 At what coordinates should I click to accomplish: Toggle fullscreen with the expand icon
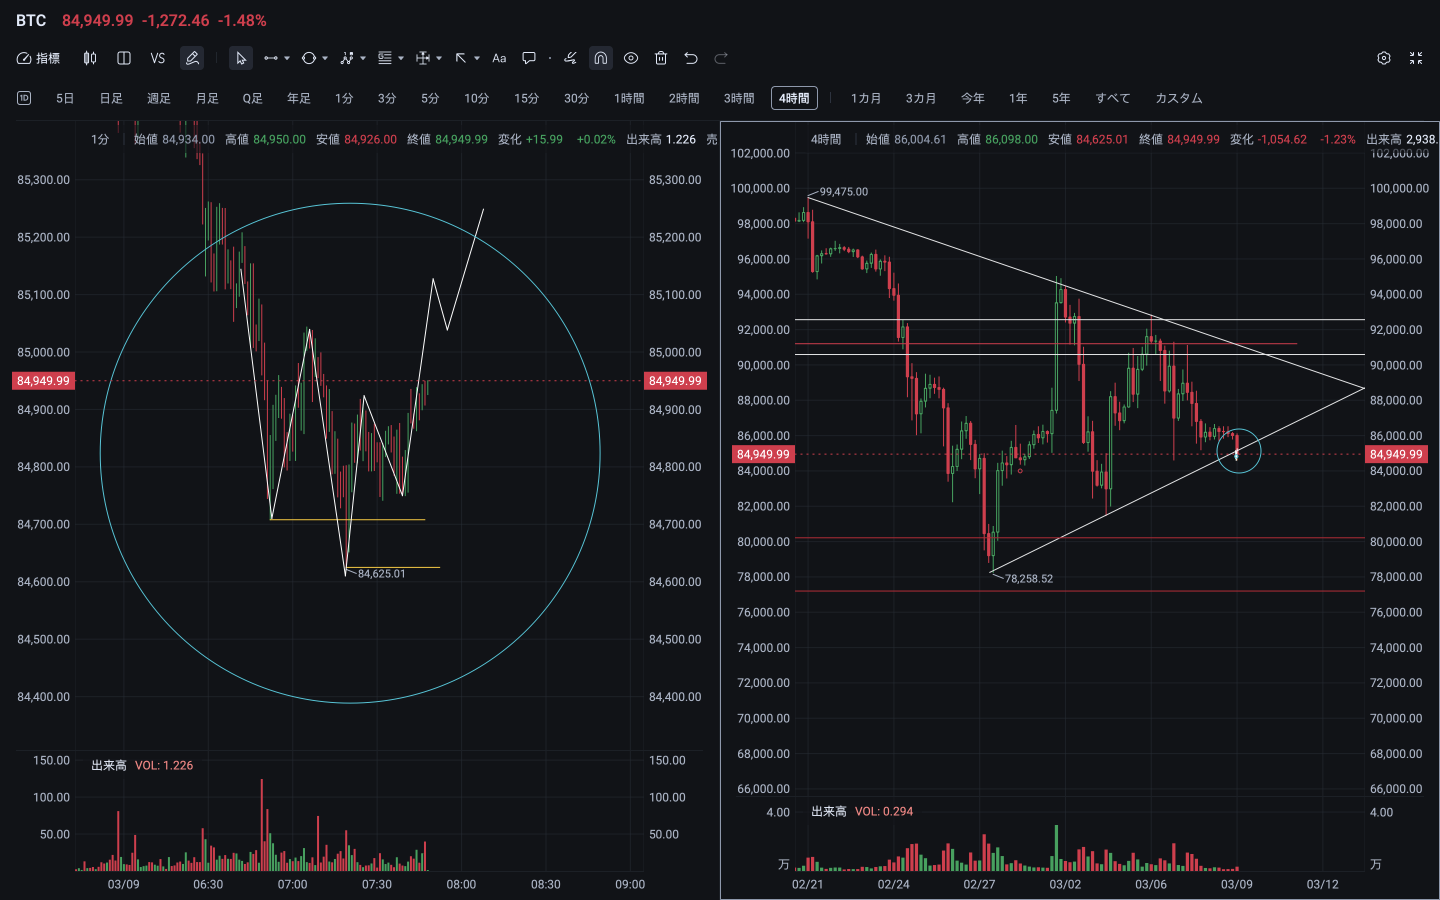point(1416,58)
